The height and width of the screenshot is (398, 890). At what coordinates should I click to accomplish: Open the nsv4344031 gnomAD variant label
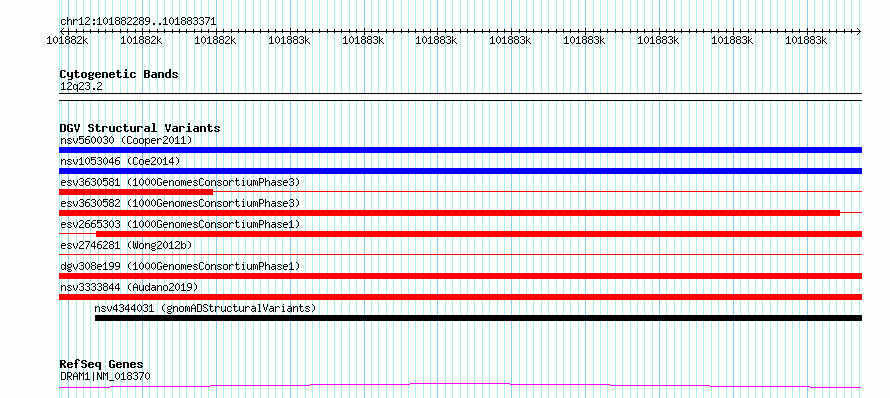pyautogui.click(x=205, y=308)
